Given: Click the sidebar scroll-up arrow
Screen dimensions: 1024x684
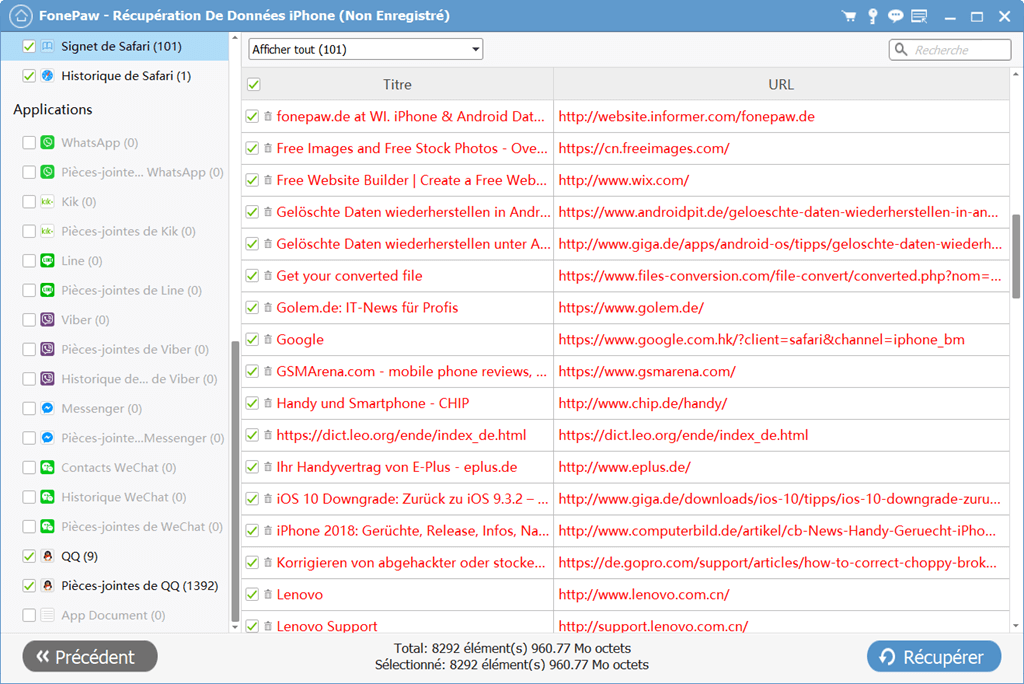Looking at the screenshot, I should coord(235,38).
